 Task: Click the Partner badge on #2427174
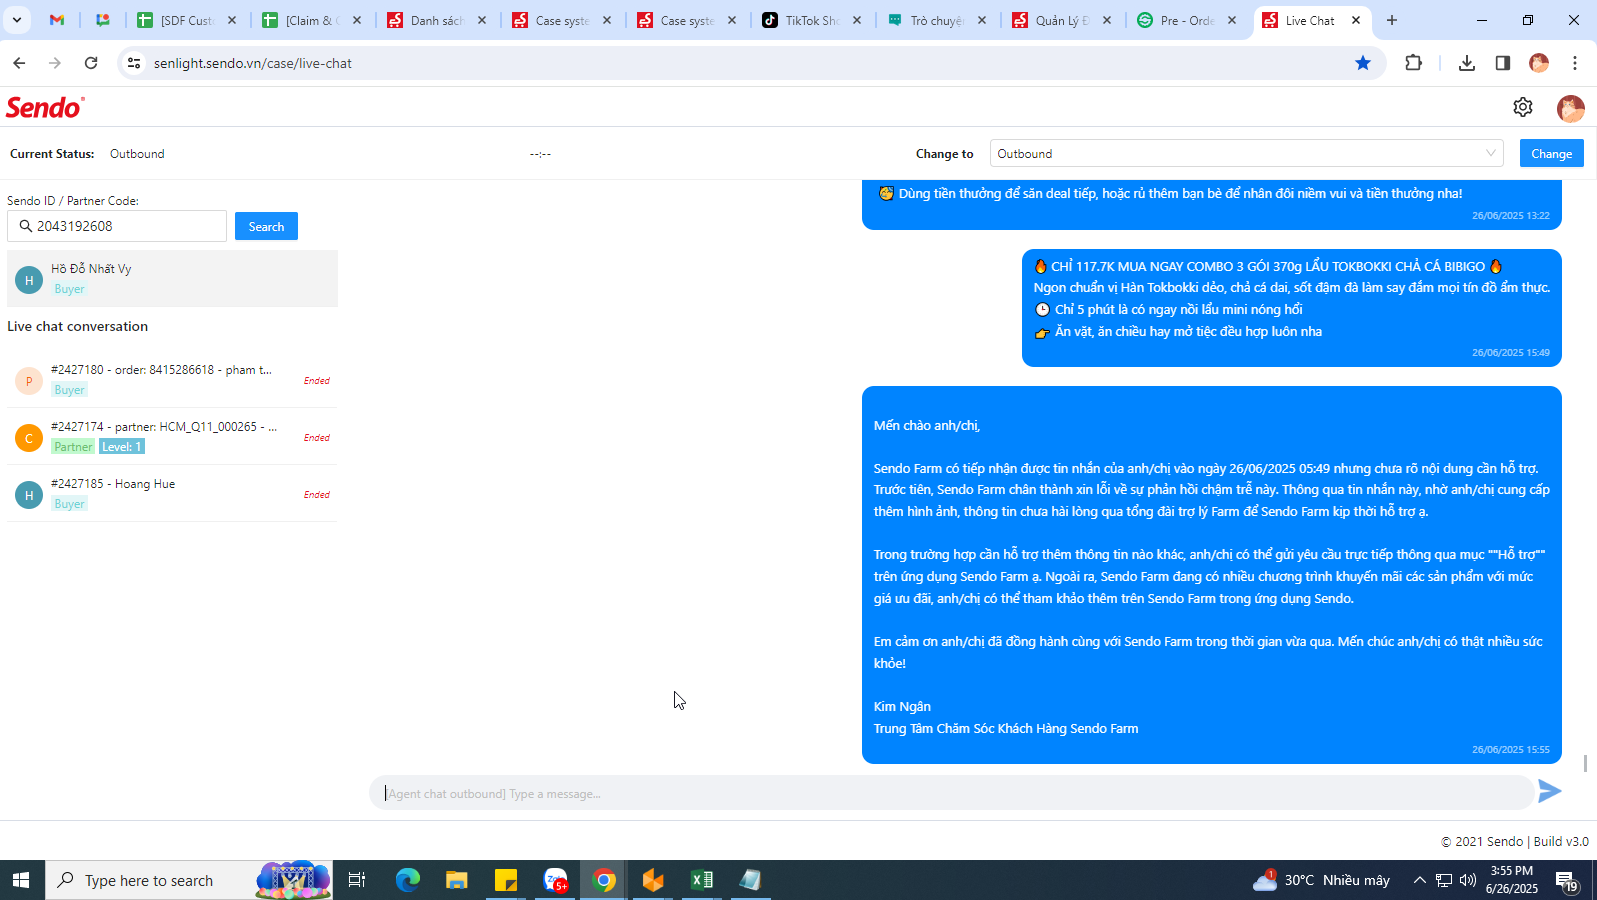point(73,447)
